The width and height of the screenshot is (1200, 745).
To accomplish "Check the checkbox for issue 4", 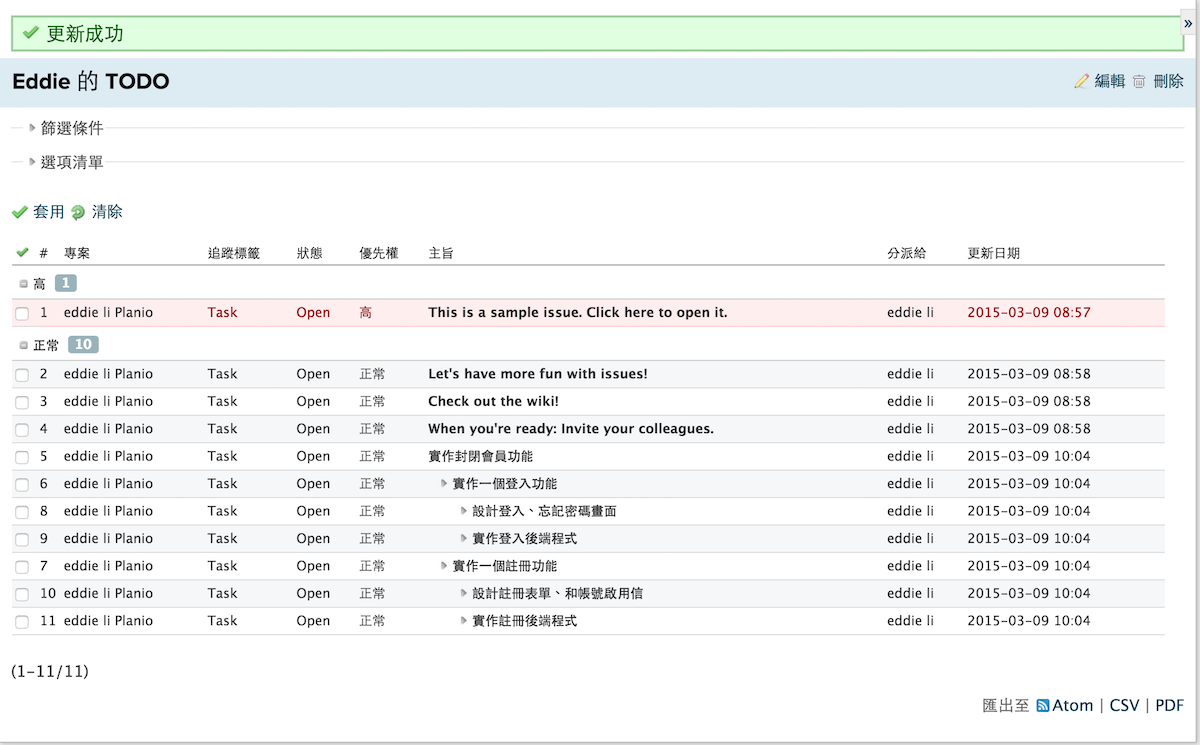I will point(22,429).
